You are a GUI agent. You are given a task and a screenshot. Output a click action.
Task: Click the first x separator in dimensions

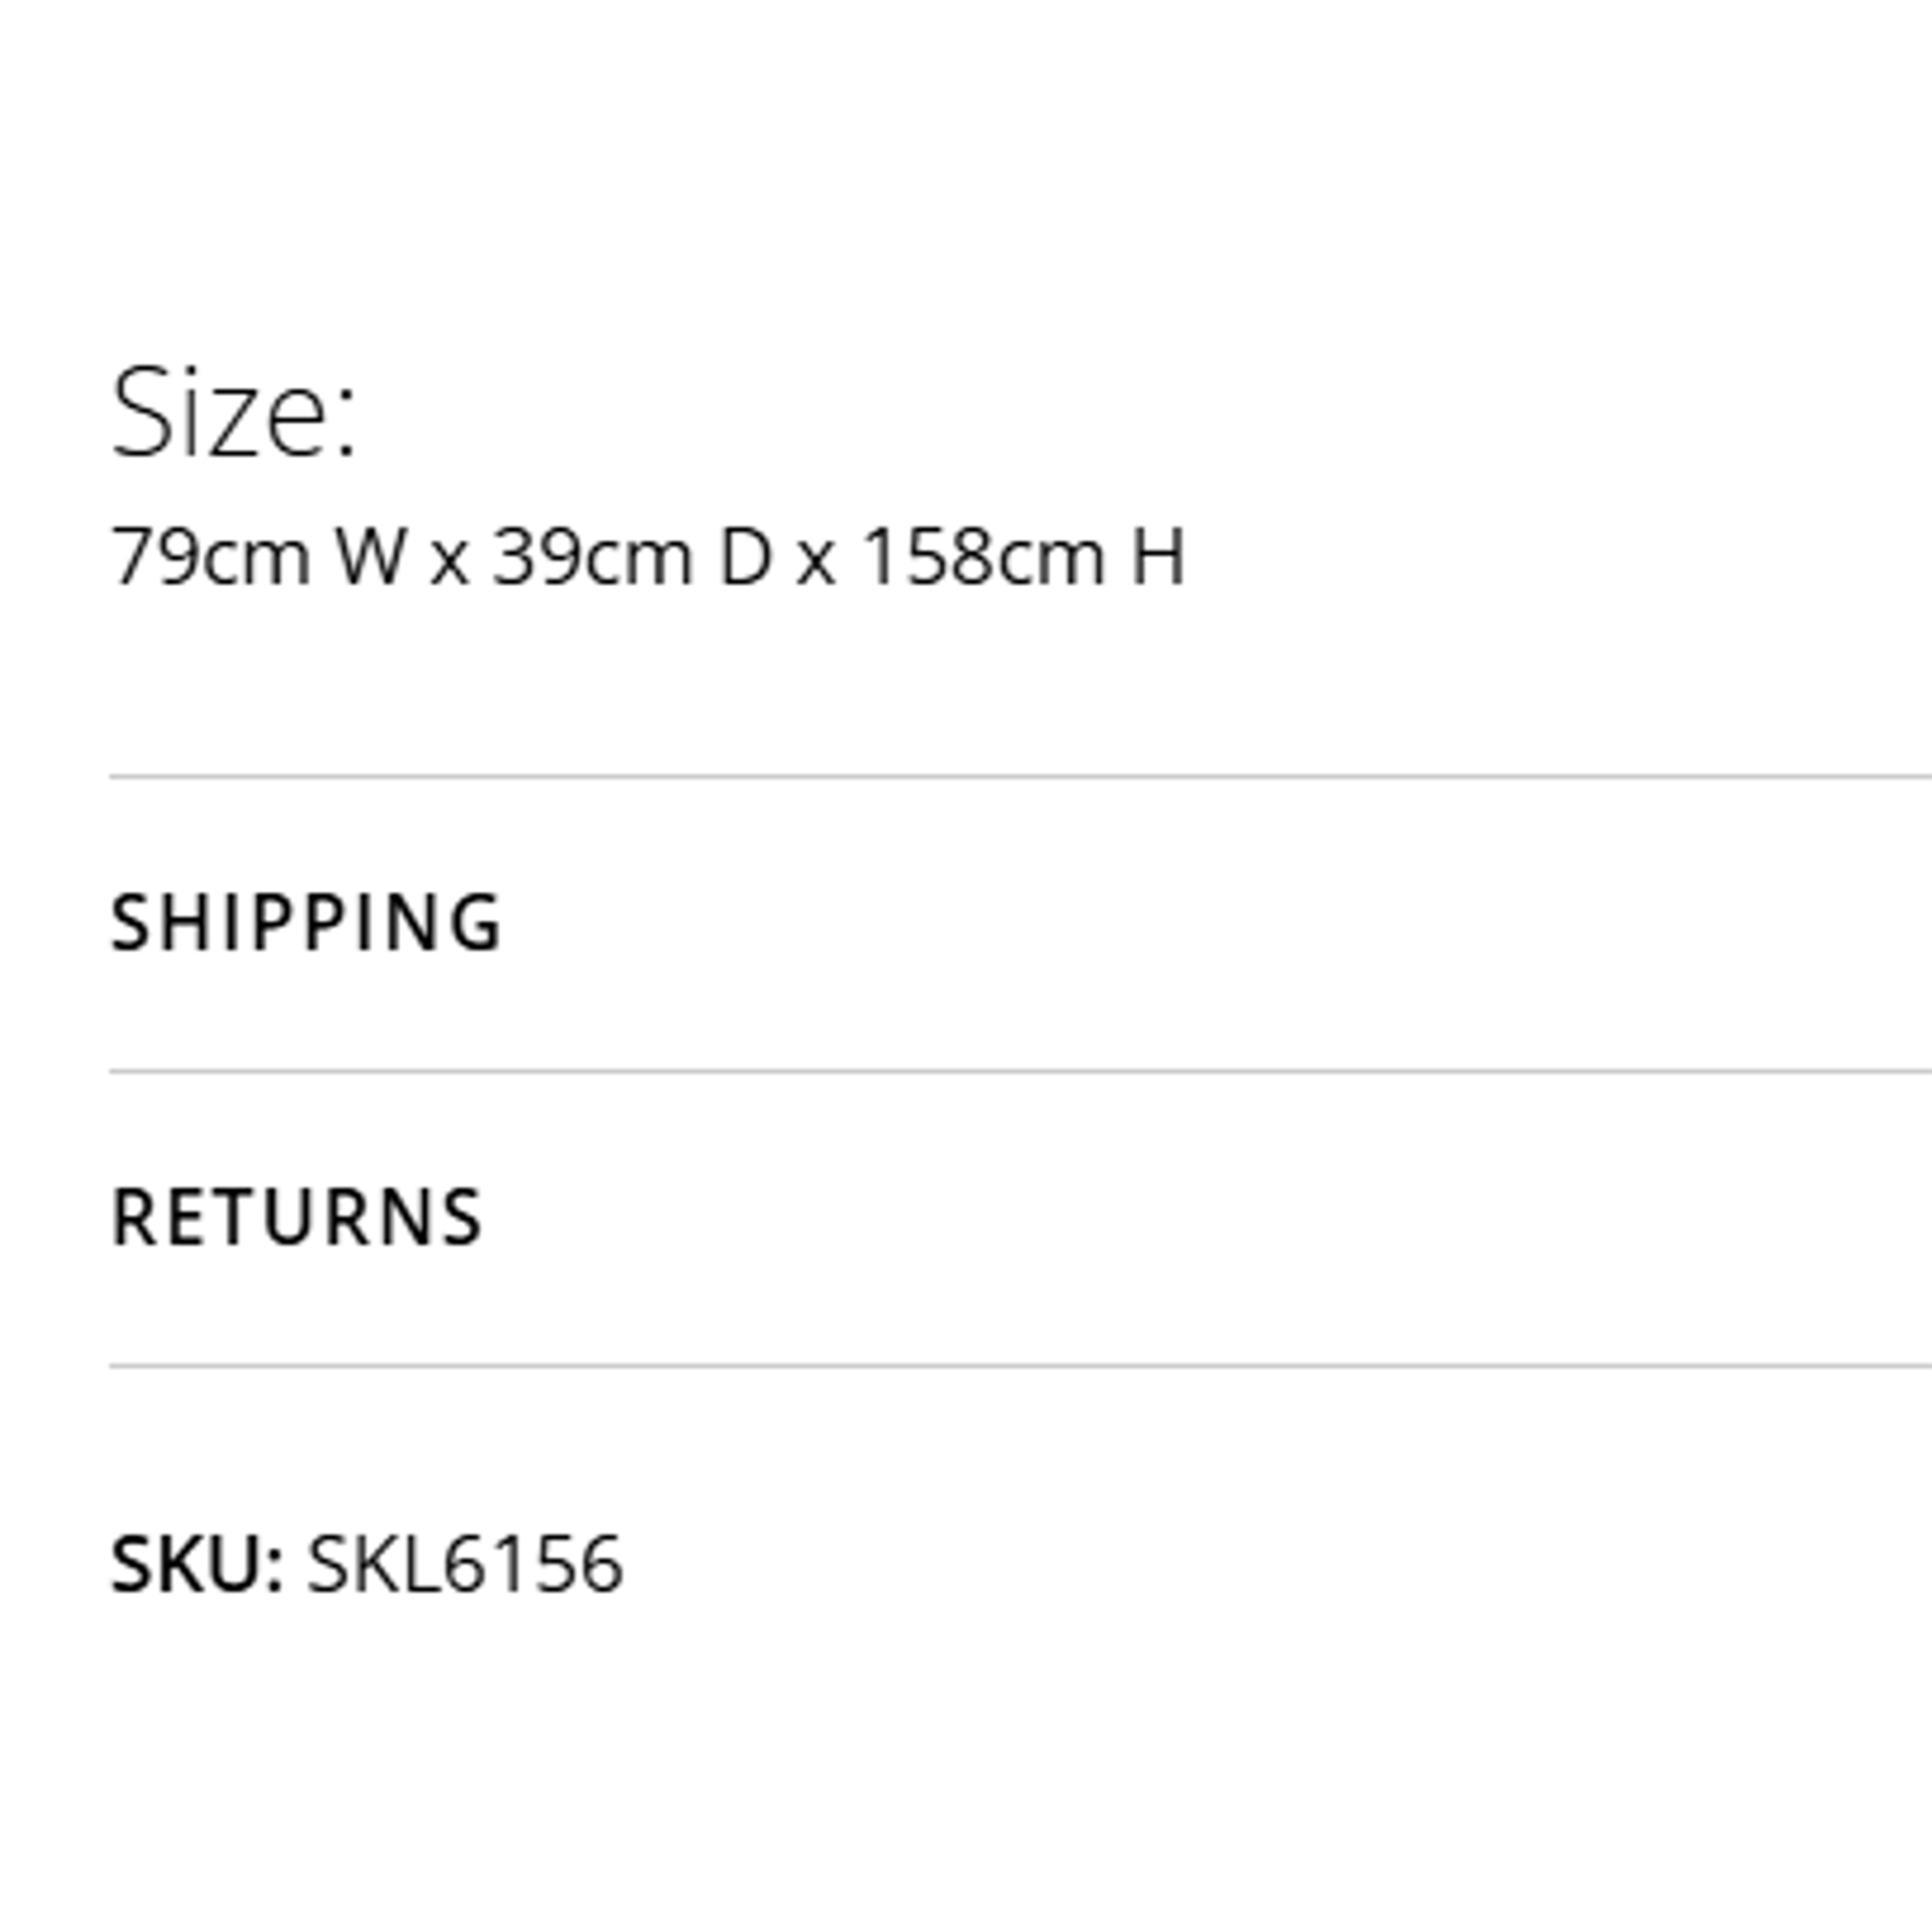coord(449,563)
